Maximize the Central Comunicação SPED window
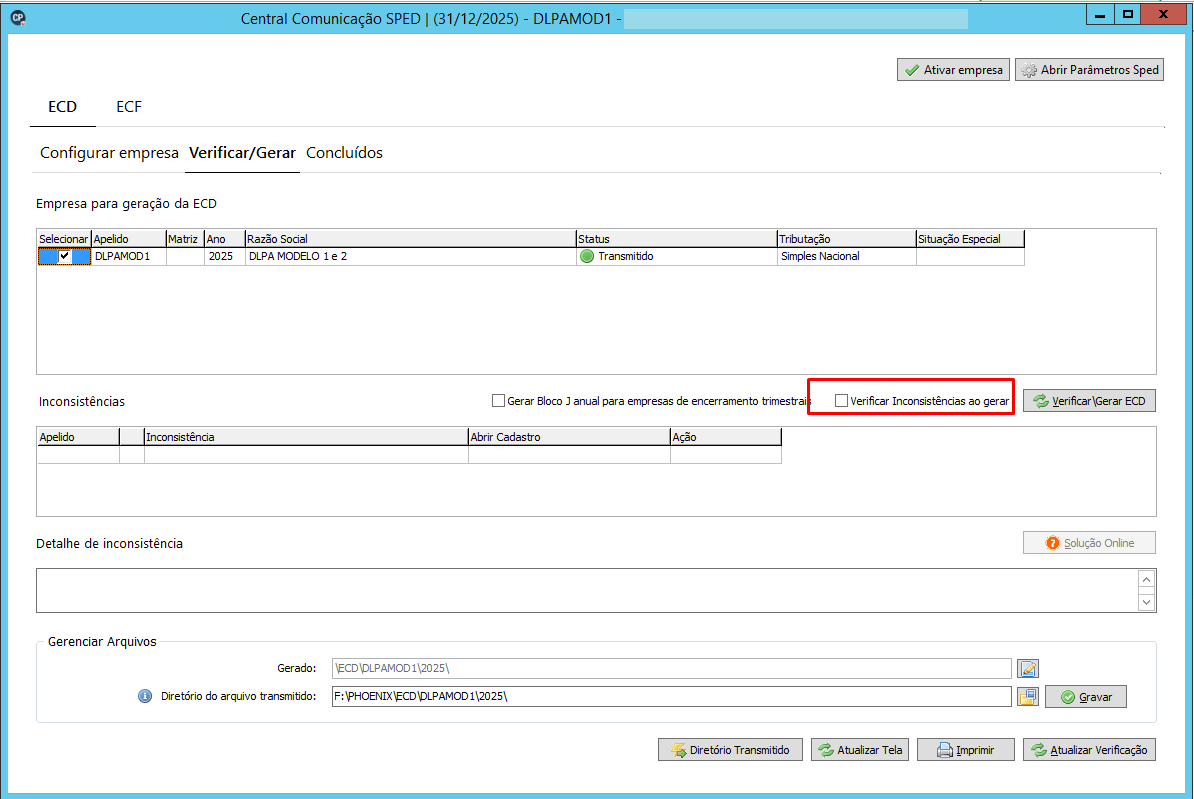This screenshot has height=799, width=1194. (x=1128, y=14)
